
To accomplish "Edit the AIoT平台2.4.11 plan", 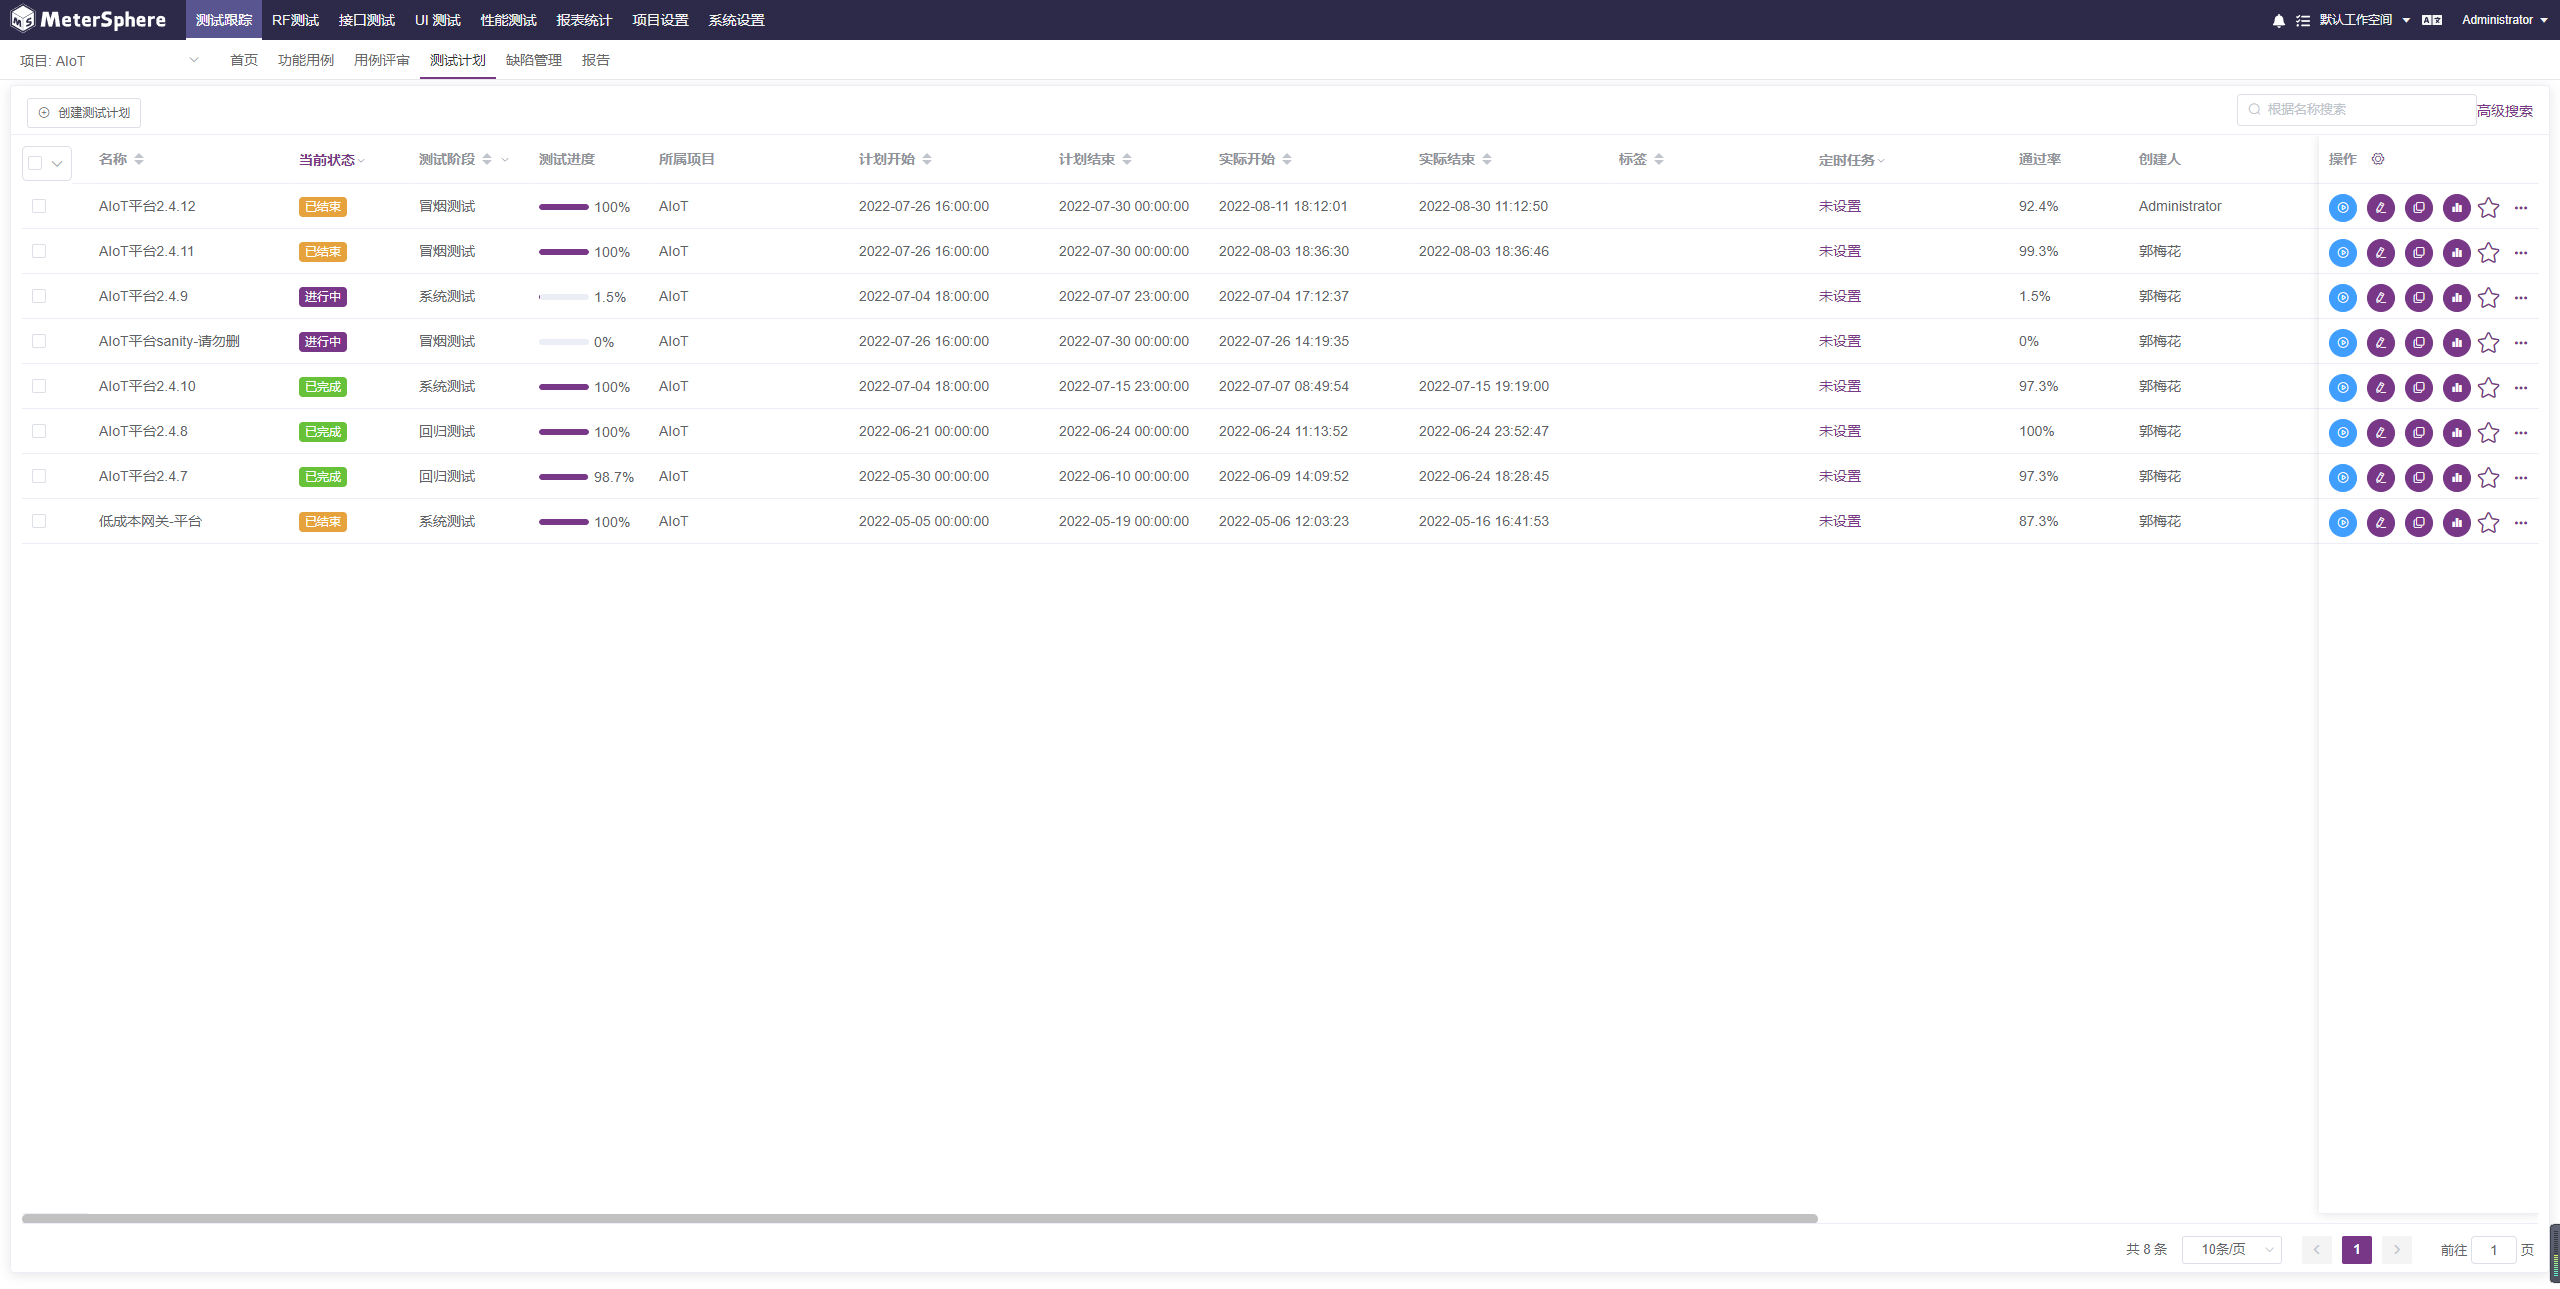I will tap(2380, 253).
